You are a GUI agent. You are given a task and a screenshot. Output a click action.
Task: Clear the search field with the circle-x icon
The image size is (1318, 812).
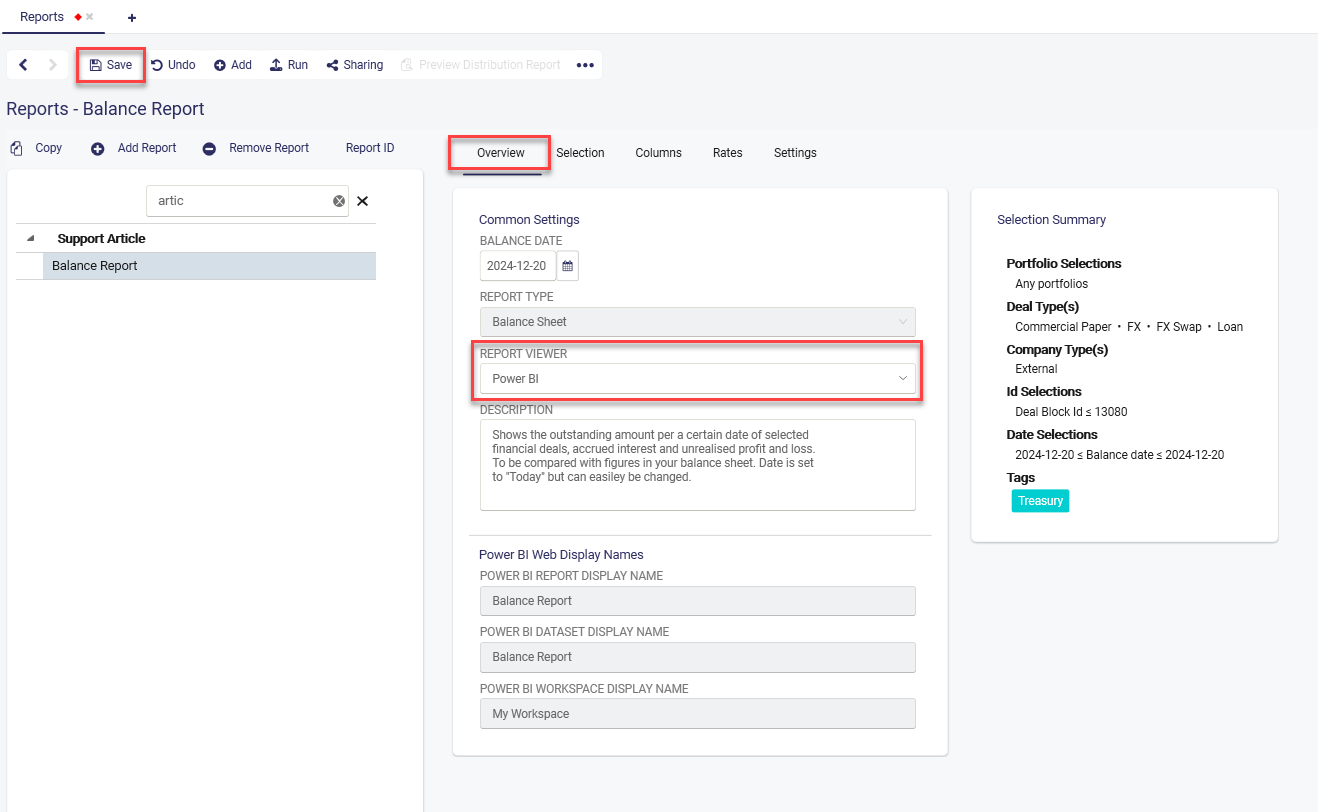tap(339, 201)
